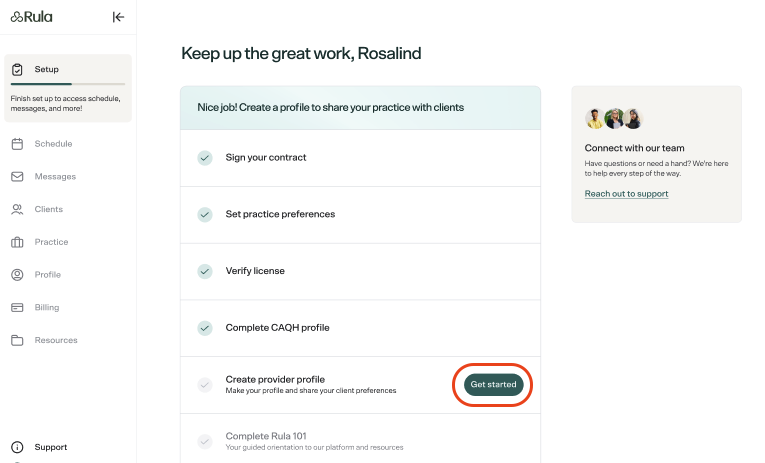The image size is (765, 463).
Task: Open the Messages envelope icon
Action: point(17,177)
